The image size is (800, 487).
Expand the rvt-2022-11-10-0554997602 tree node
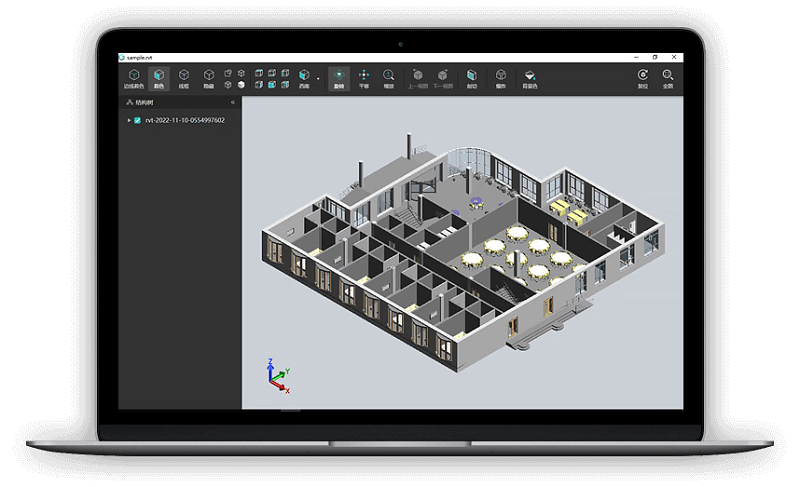pyautogui.click(x=129, y=120)
